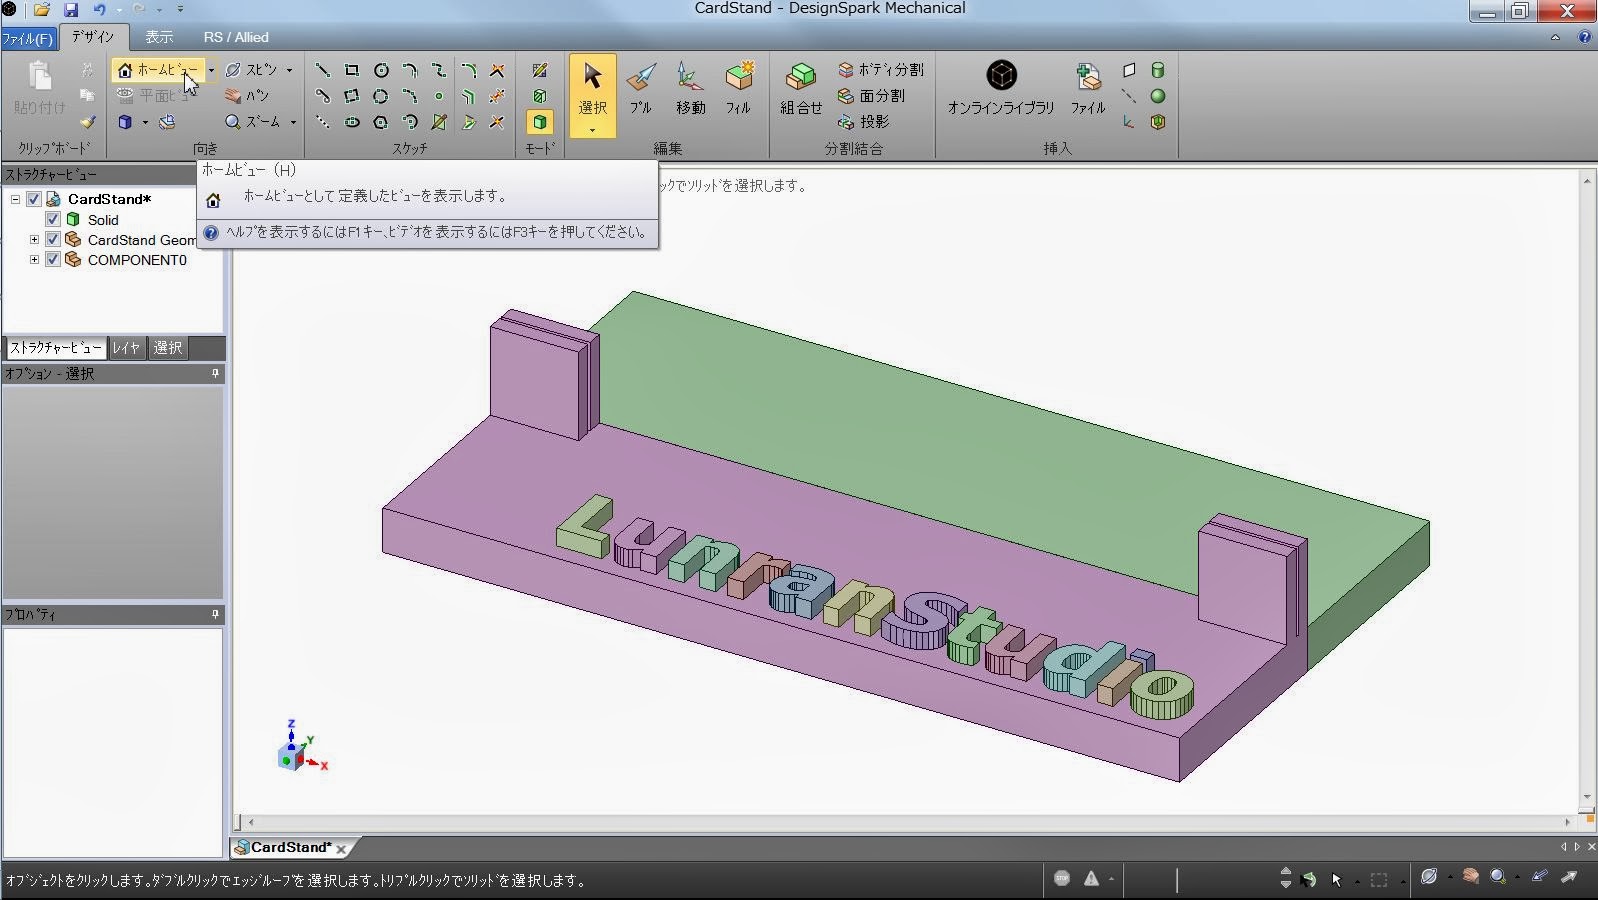Close the CardStand* document tab
The height and width of the screenshot is (900, 1598).
pyautogui.click(x=342, y=848)
